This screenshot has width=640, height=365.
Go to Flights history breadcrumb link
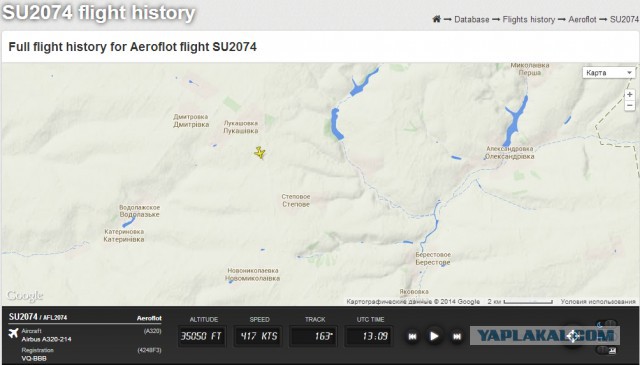529,19
